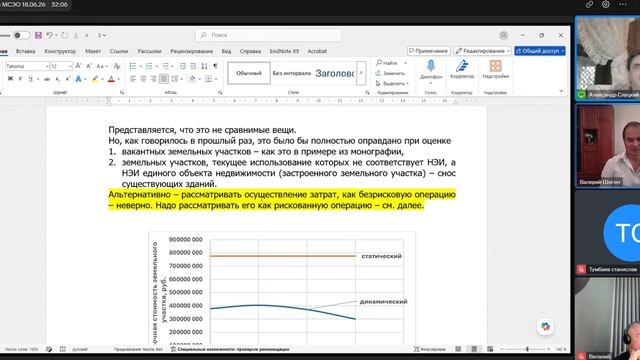
Task: Redo the action in the quick access toolbar
Action: tap(64, 36)
